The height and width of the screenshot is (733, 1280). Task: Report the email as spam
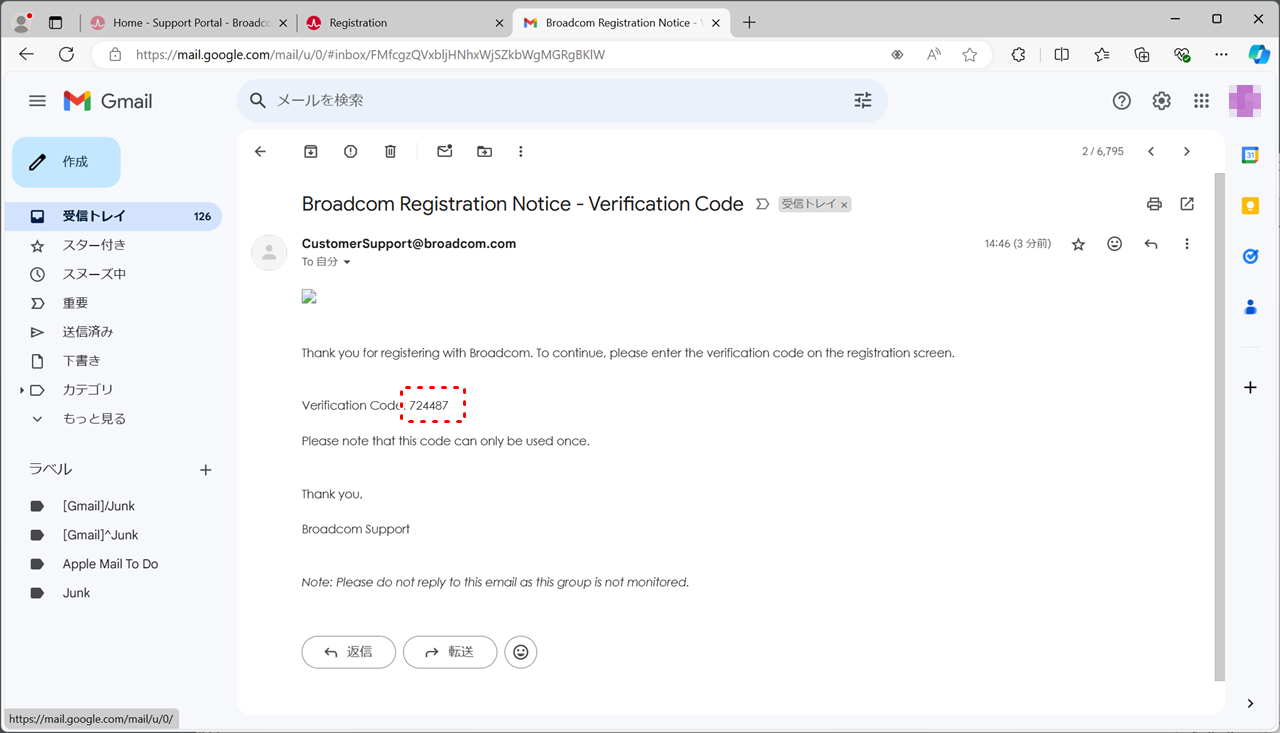(350, 152)
